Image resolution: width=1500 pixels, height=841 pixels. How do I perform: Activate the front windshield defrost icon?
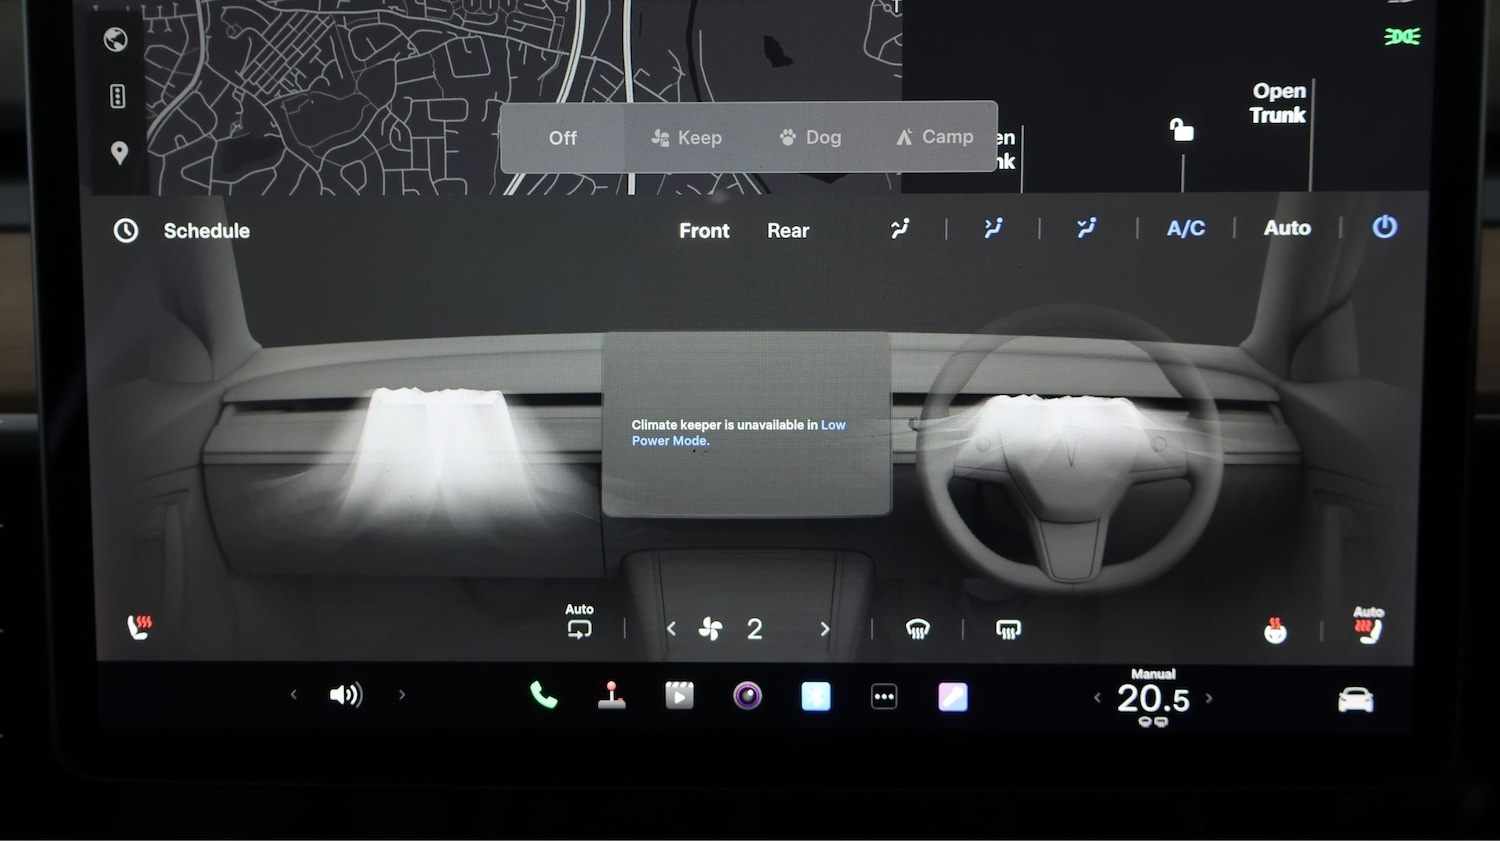click(917, 628)
